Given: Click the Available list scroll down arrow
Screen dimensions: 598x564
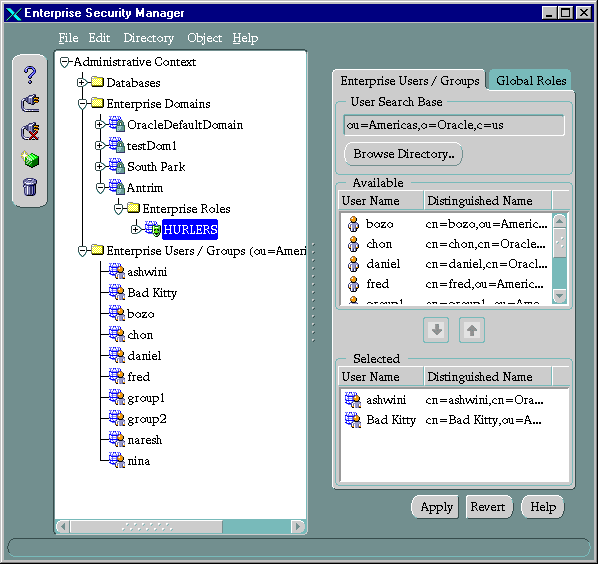Looking at the screenshot, I should click(559, 296).
